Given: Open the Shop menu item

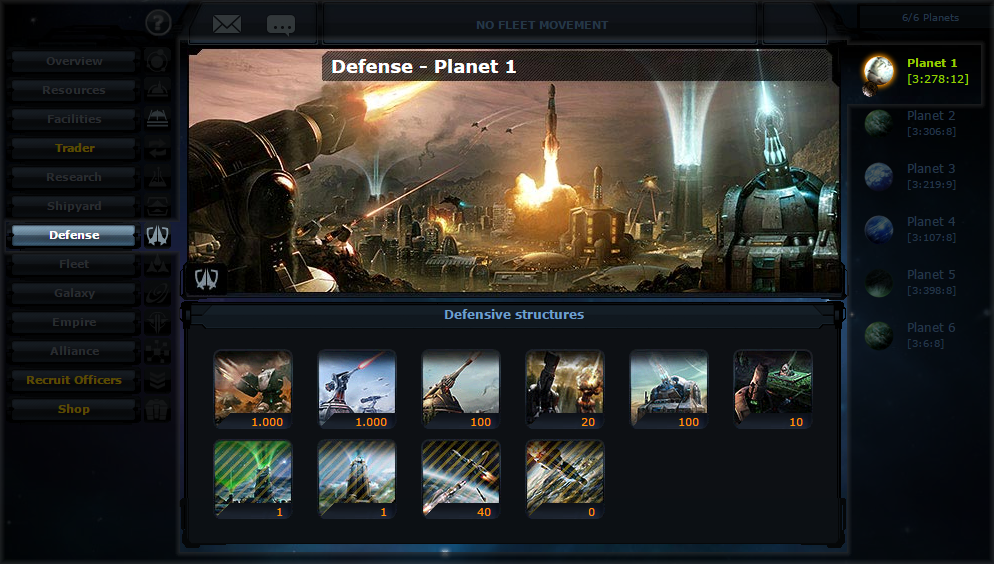Looking at the screenshot, I should pos(74,409).
